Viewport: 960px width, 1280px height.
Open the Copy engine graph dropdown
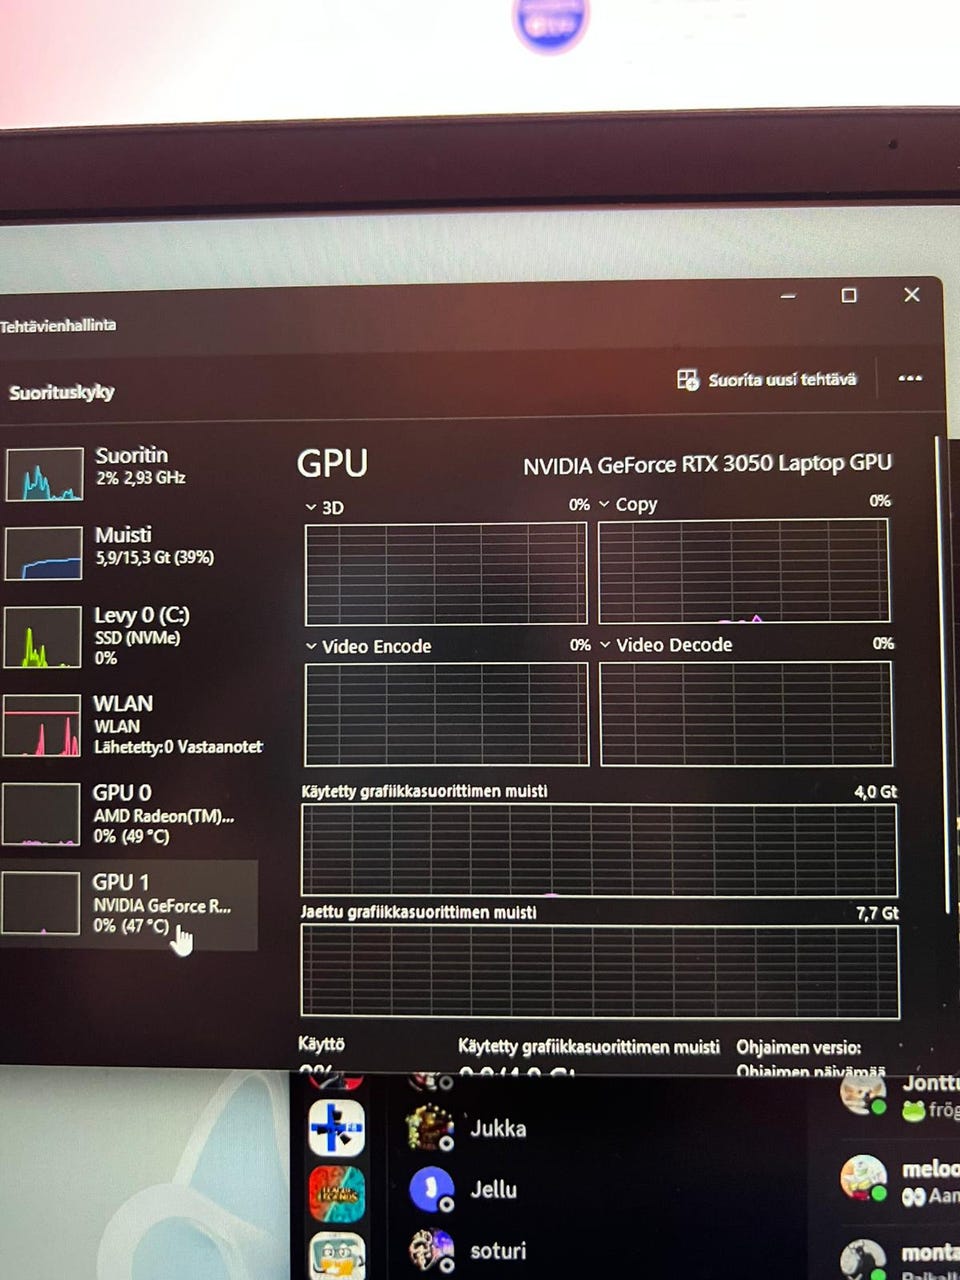(604, 504)
